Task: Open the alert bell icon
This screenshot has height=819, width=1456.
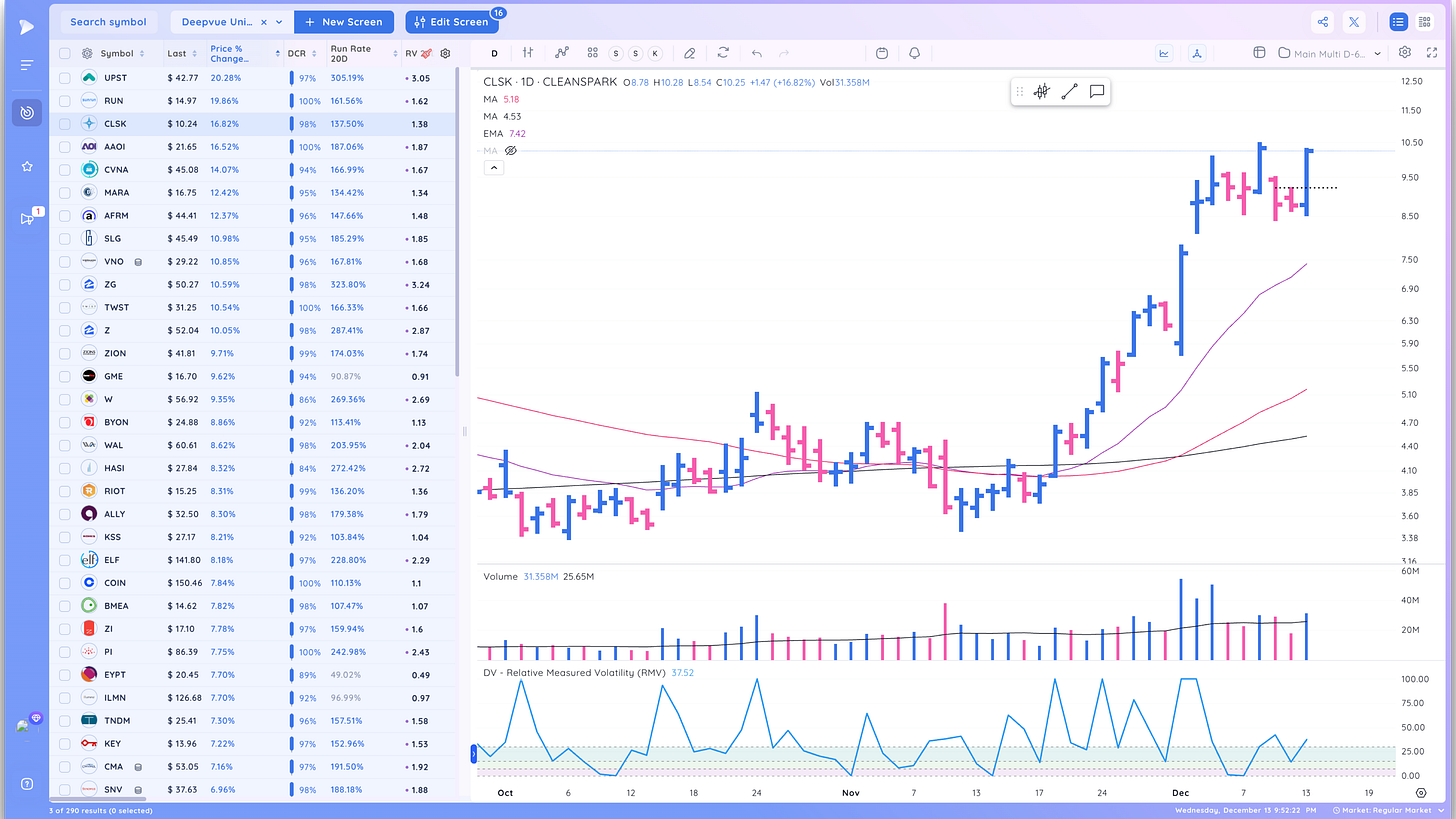Action: (x=914, y=53)
